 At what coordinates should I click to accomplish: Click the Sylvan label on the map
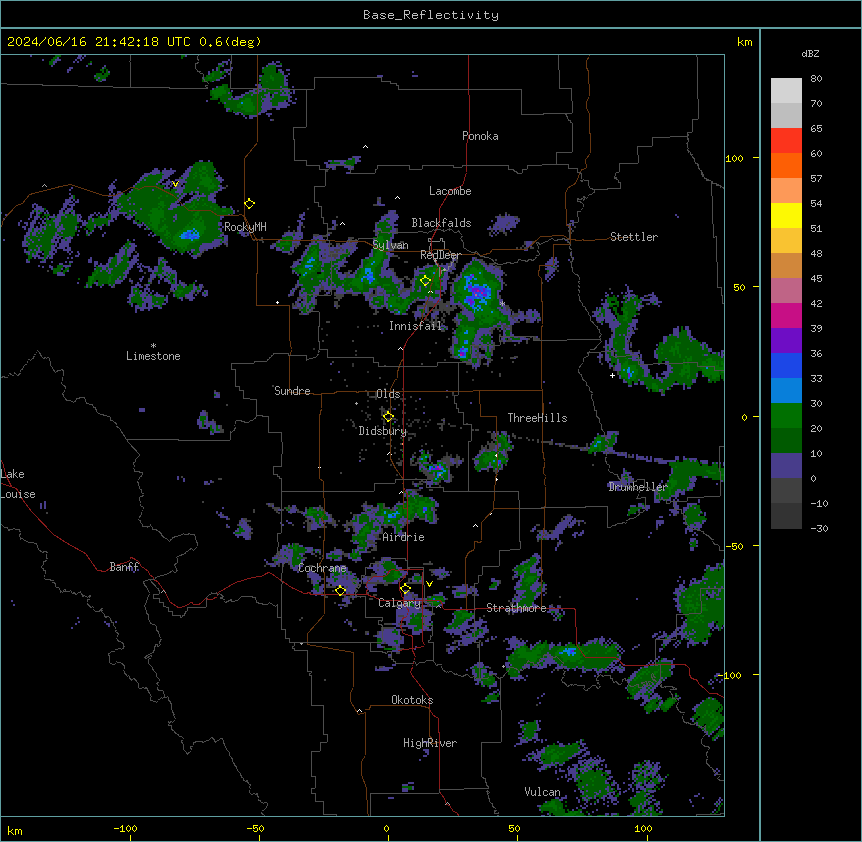click(390, 245)
